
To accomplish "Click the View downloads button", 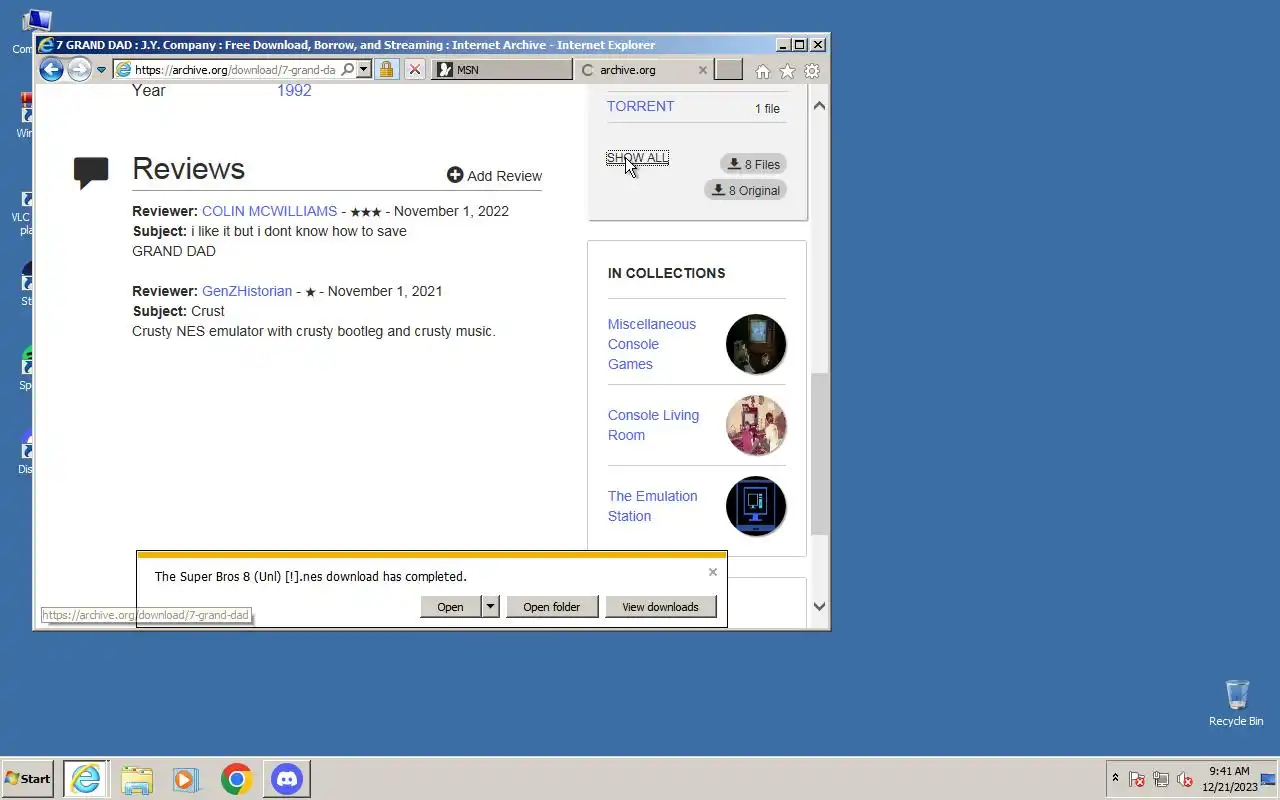I will (660, 607).
